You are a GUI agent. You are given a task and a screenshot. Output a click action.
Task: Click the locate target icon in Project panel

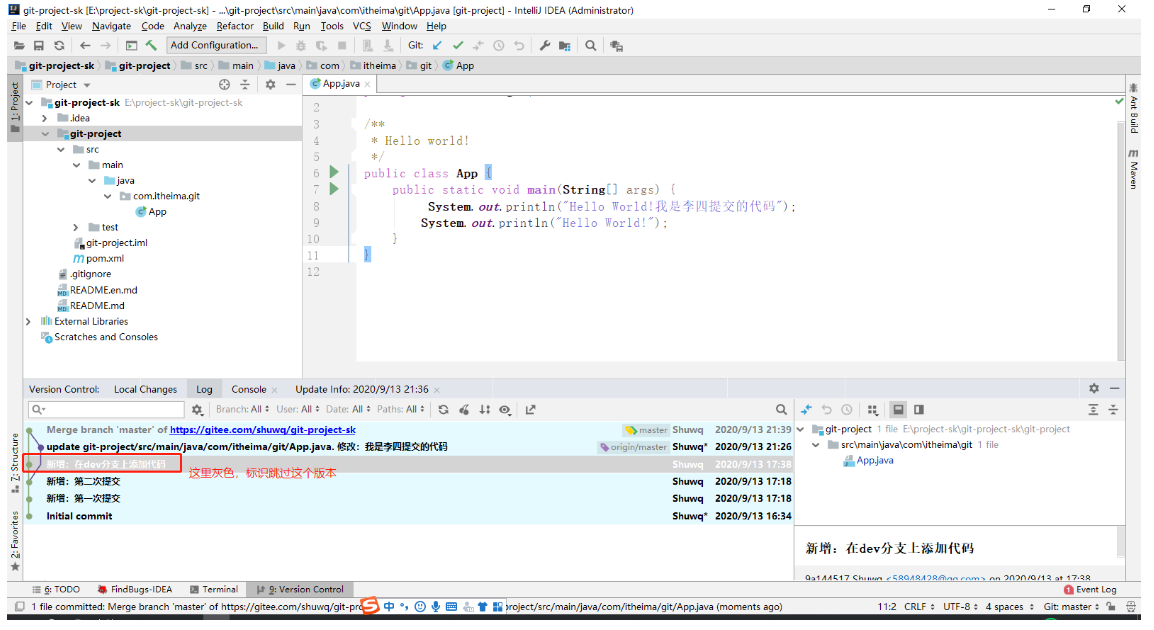[224, 85]
